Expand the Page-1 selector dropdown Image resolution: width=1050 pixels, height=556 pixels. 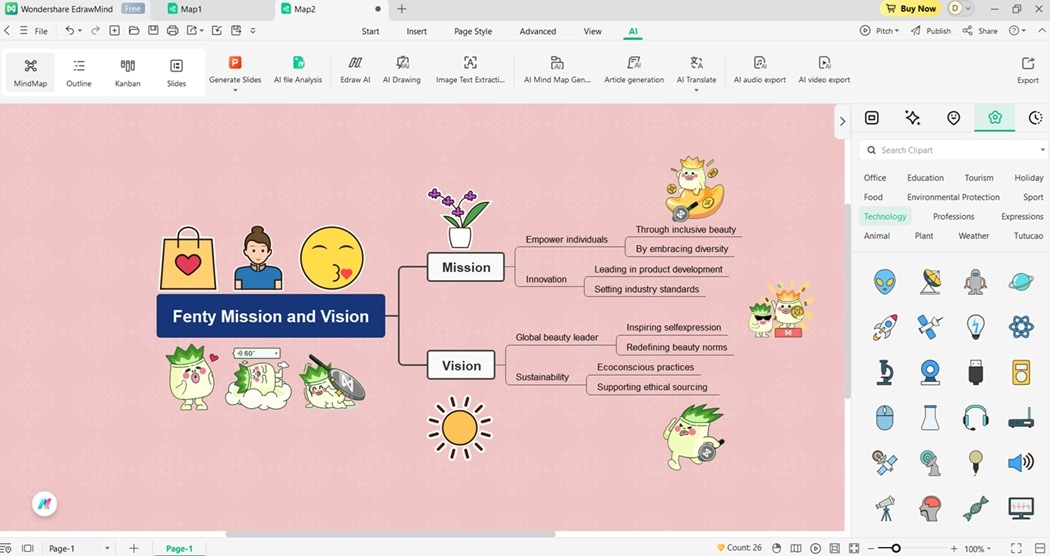pos(107,549)
